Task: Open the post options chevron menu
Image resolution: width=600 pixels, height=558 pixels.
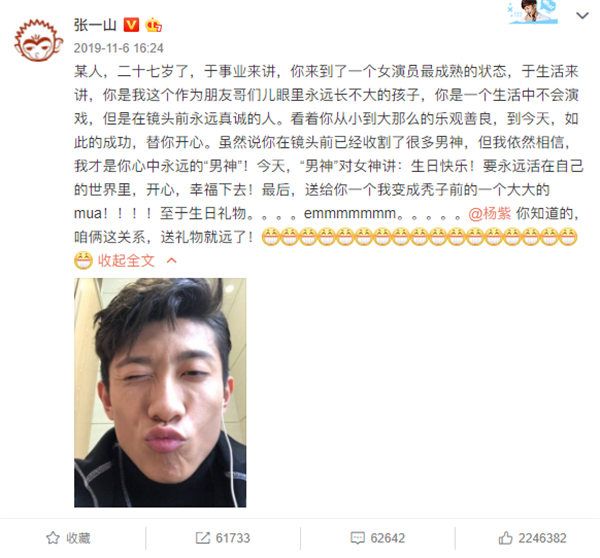Action: (582, 15)
